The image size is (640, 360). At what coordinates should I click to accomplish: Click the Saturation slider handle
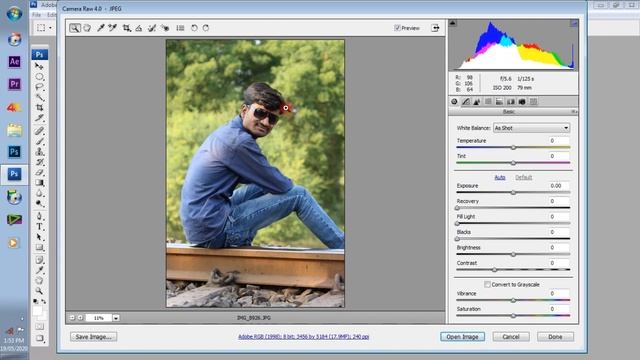513,316
